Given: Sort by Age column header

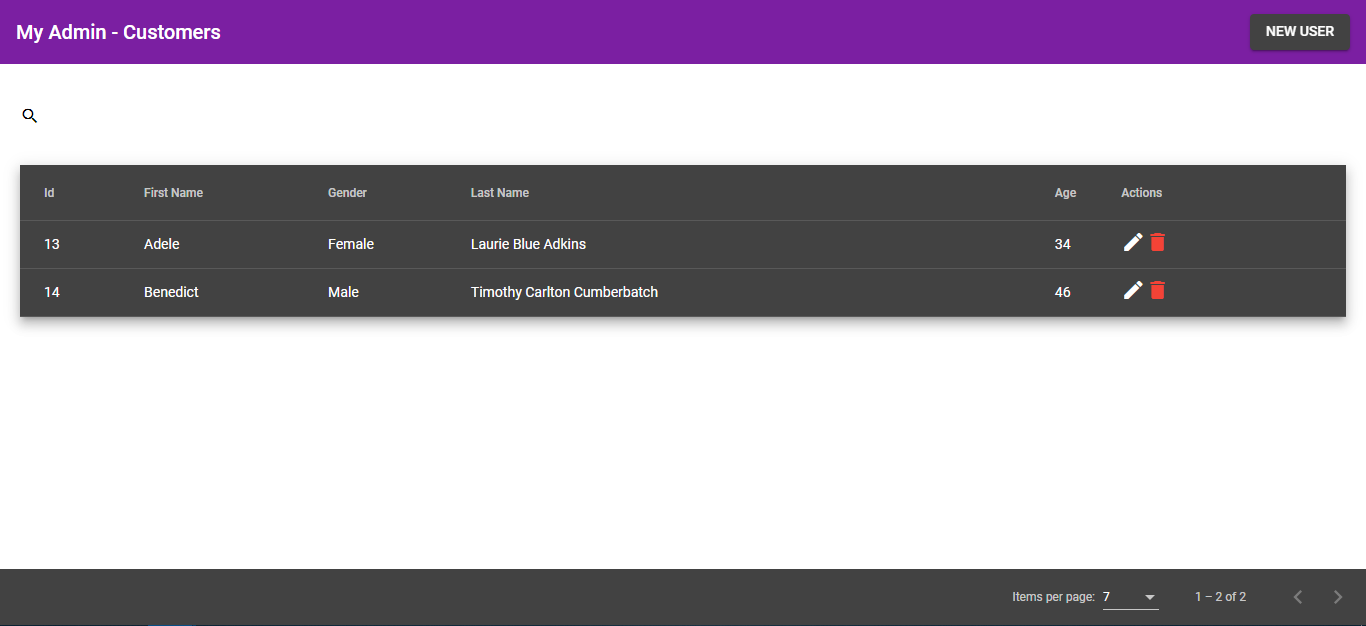Looking at the screenshot, I should click(x=1065, y=193).
